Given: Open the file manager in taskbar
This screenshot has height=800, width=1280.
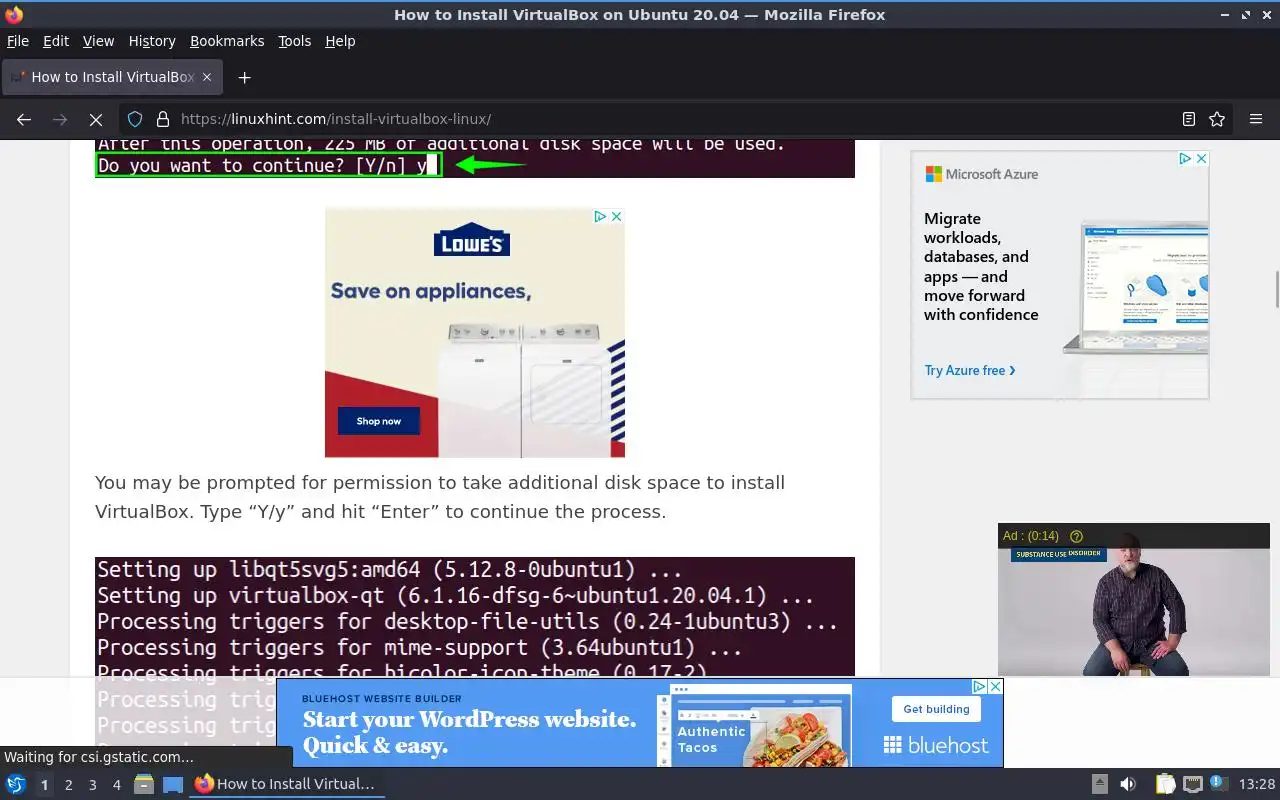Looking at the screenshot, I should click(144, 784).
